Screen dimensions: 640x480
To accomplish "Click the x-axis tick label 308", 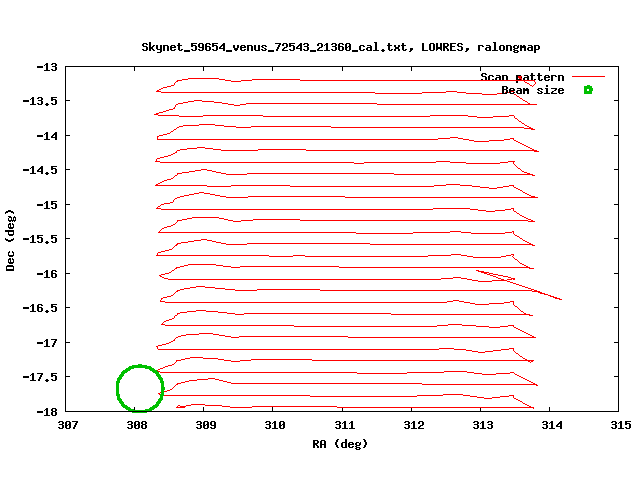I will coord(137,425).
